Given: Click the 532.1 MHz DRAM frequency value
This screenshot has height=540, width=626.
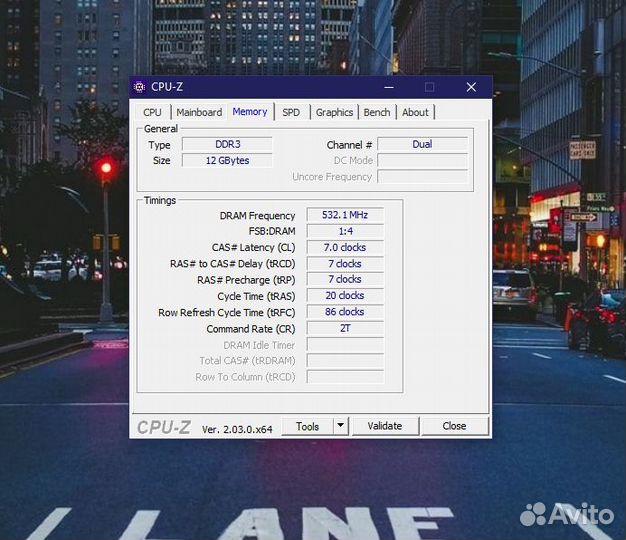Looking at the screenshot, I should click(345, 215).
